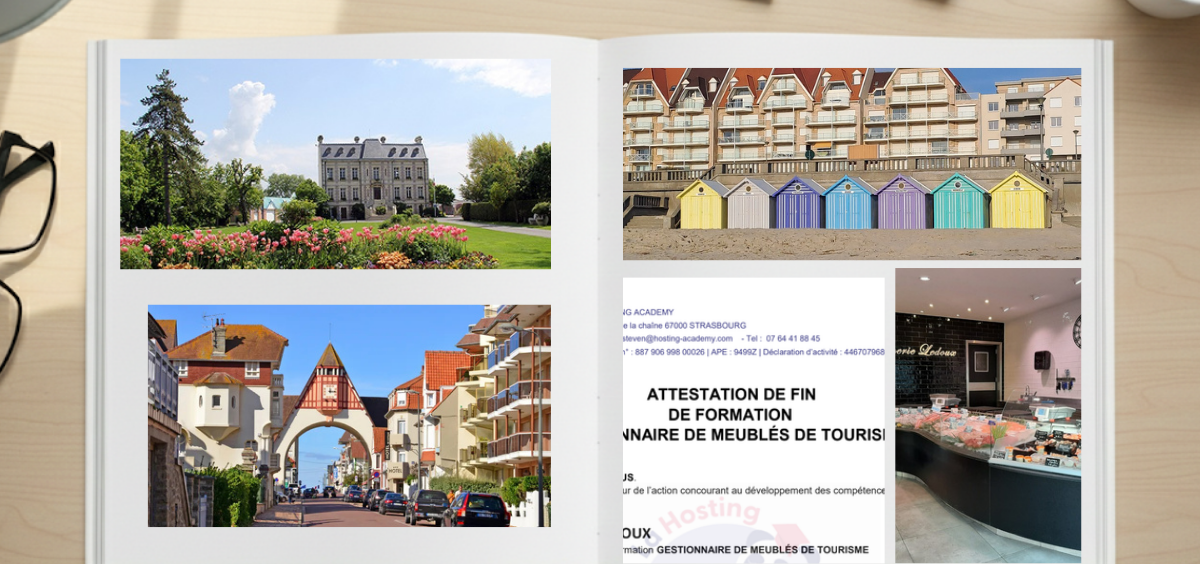The width and height of the screenshot is (1200, 564).
Task: Open the town street archway photo
Action: 349,415
